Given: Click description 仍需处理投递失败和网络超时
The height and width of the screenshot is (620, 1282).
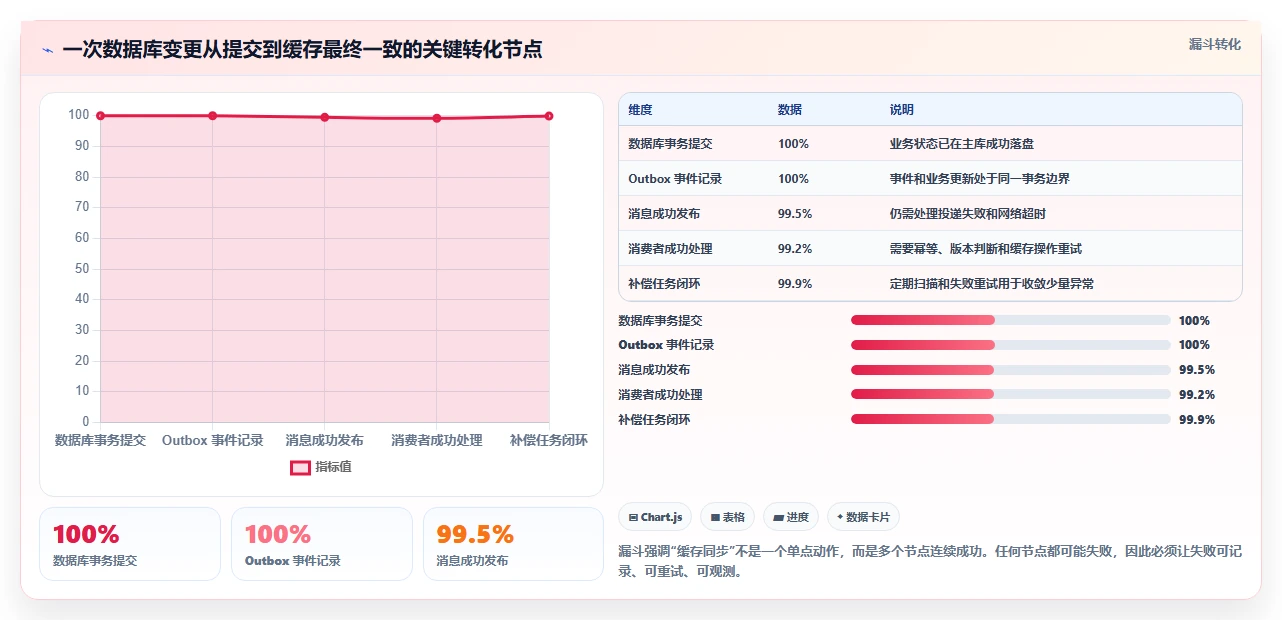Looking at the screenshot, I should coord(968,214).
